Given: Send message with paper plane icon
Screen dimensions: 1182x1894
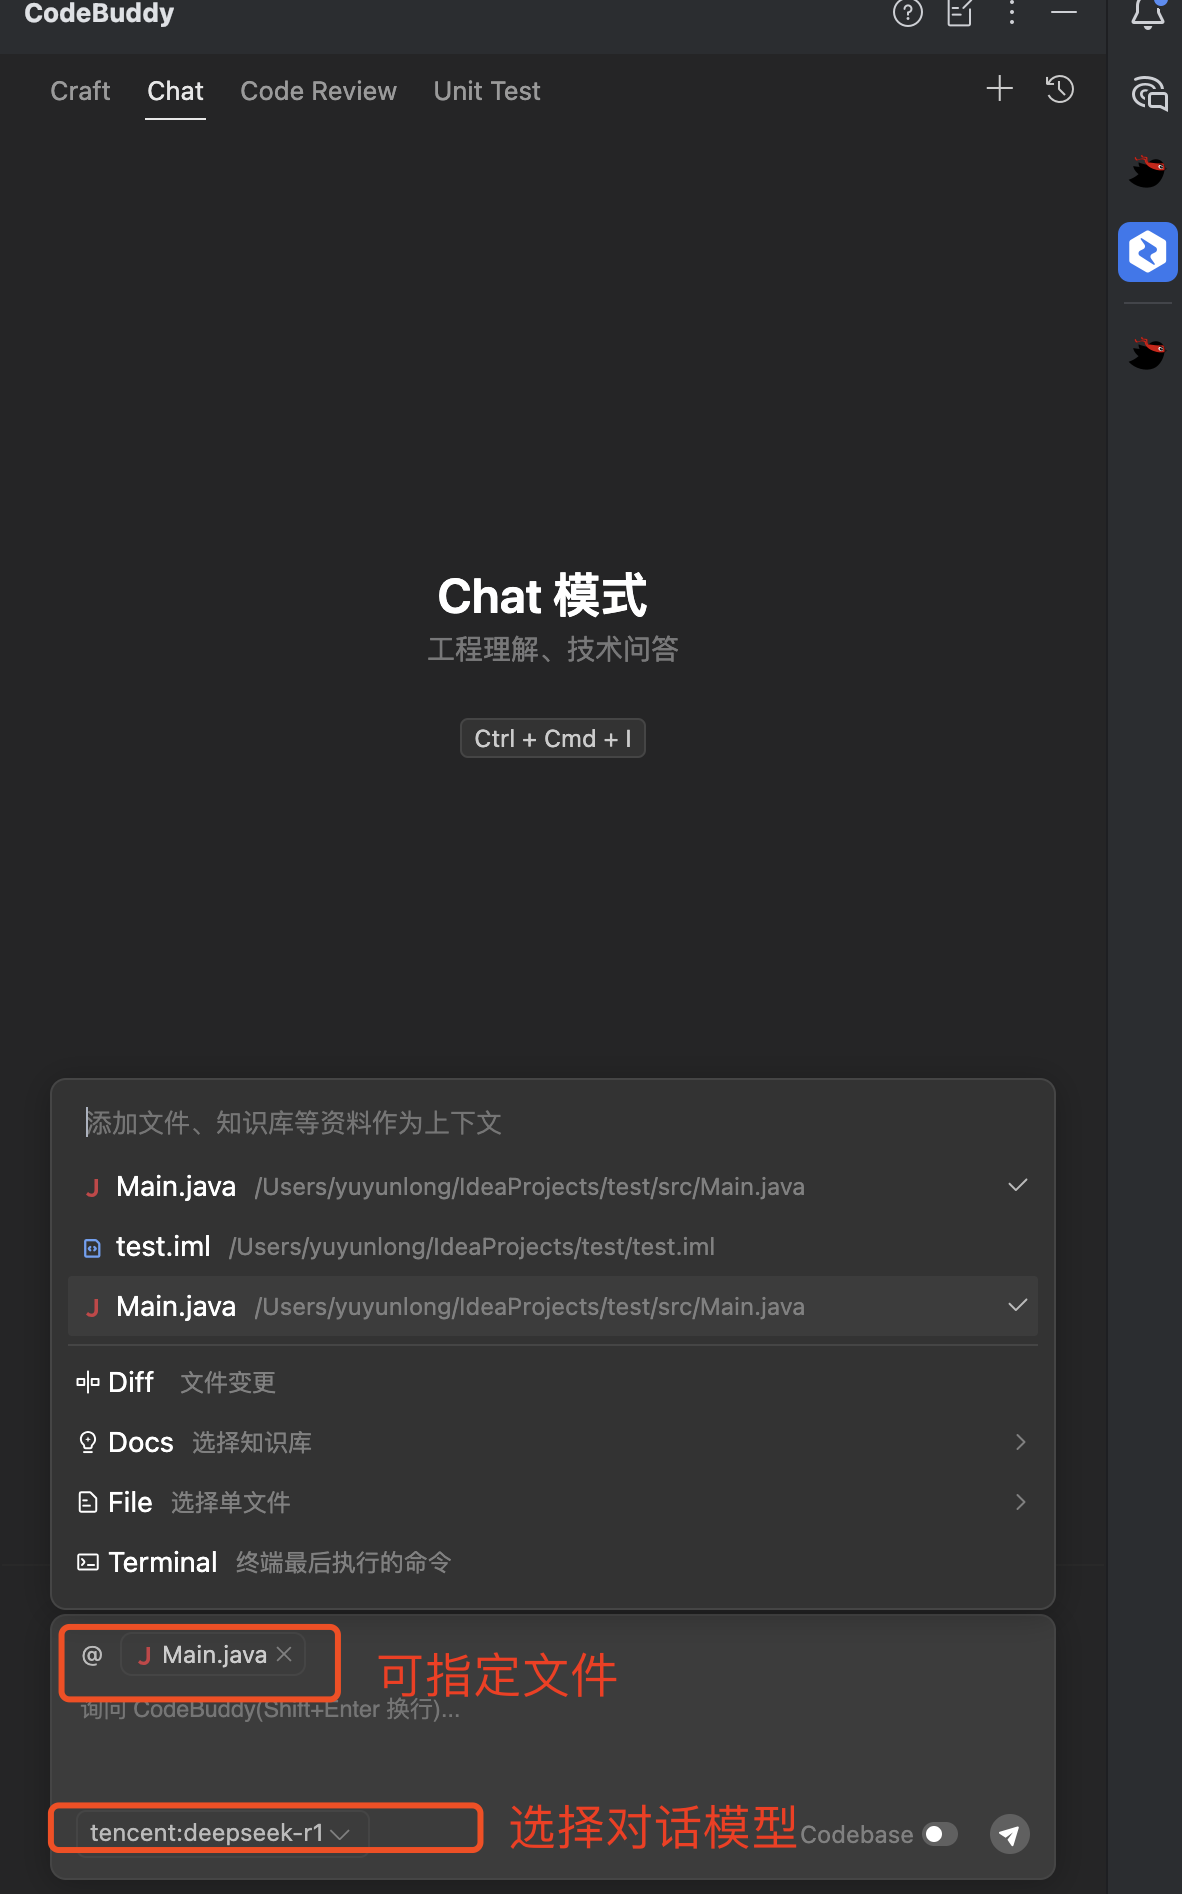Looking at the screenshot, I should [1009, 1834].
